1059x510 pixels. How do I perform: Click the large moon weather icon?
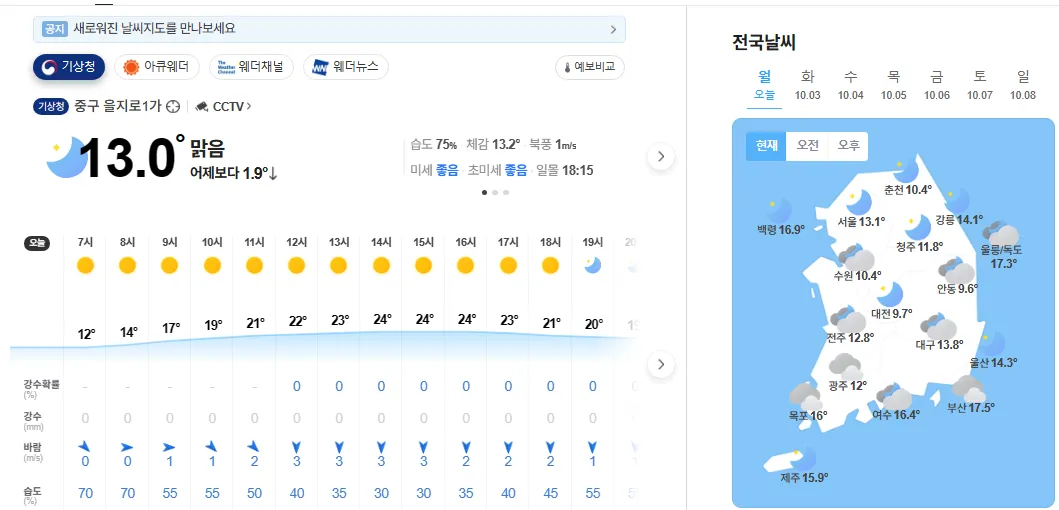pos(66,157)
